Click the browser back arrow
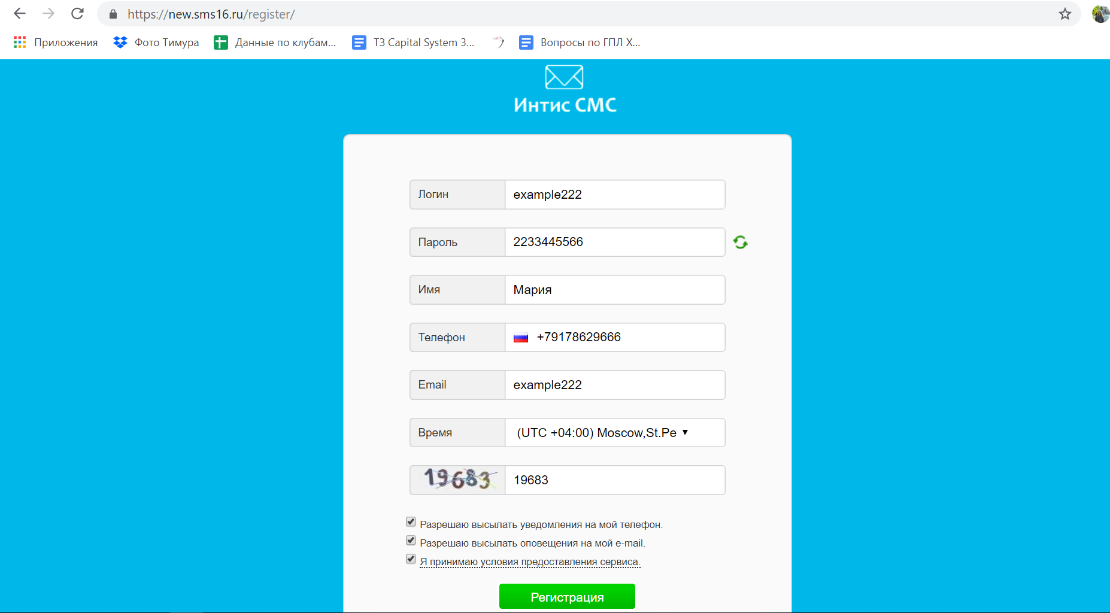The width and height of the screenshot is (1110, 613). tap(20, 13)
